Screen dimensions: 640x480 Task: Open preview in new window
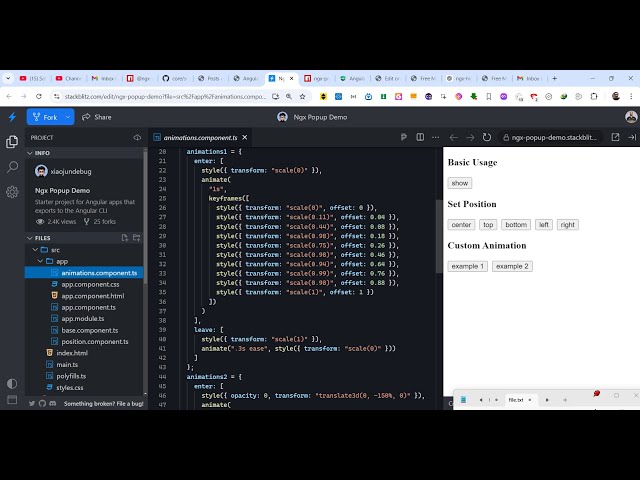click(615, 137)
